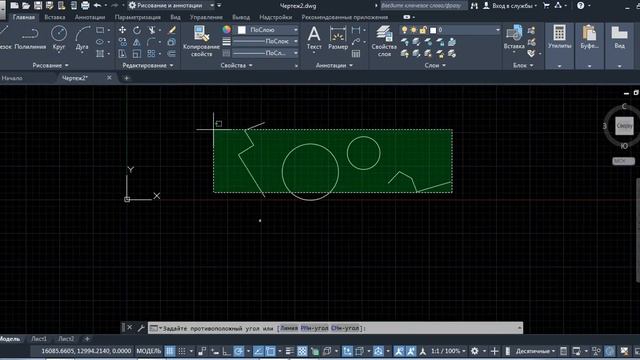
Task: Click the Save icon in quick access toolbar
Action: click(38, 6)
